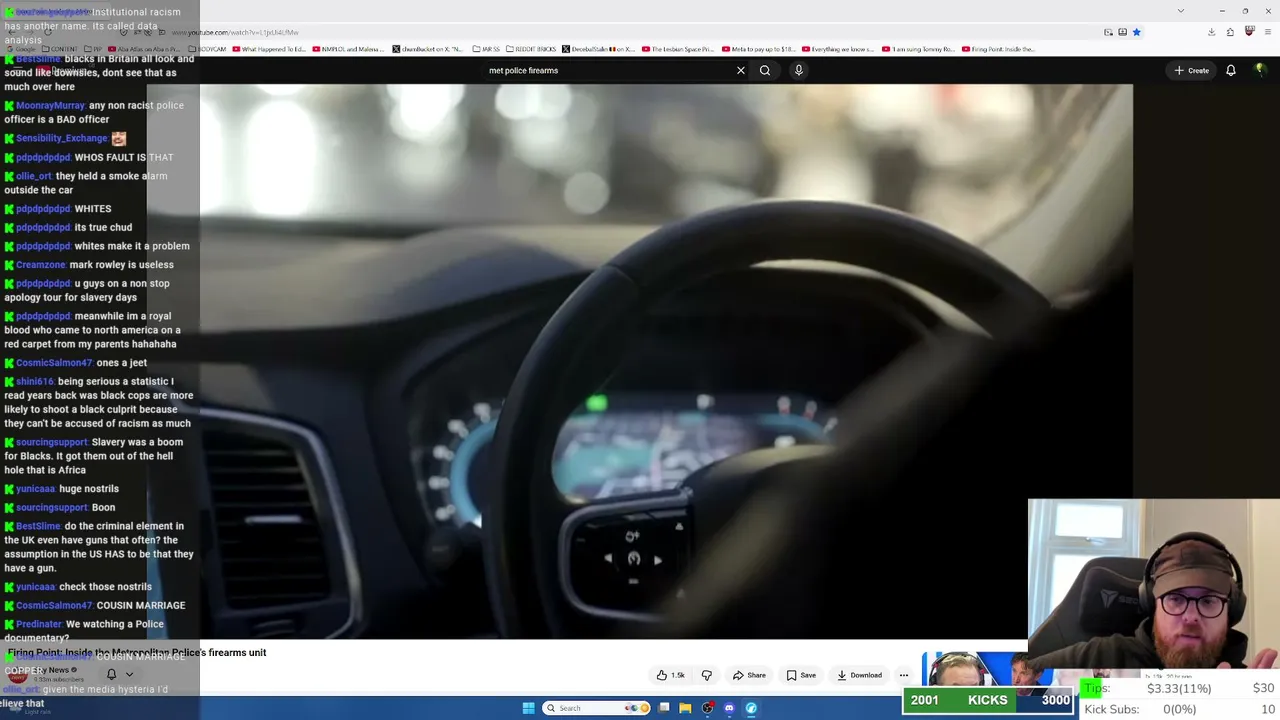Click chat message 'check those nostrils'

point(106,587)
